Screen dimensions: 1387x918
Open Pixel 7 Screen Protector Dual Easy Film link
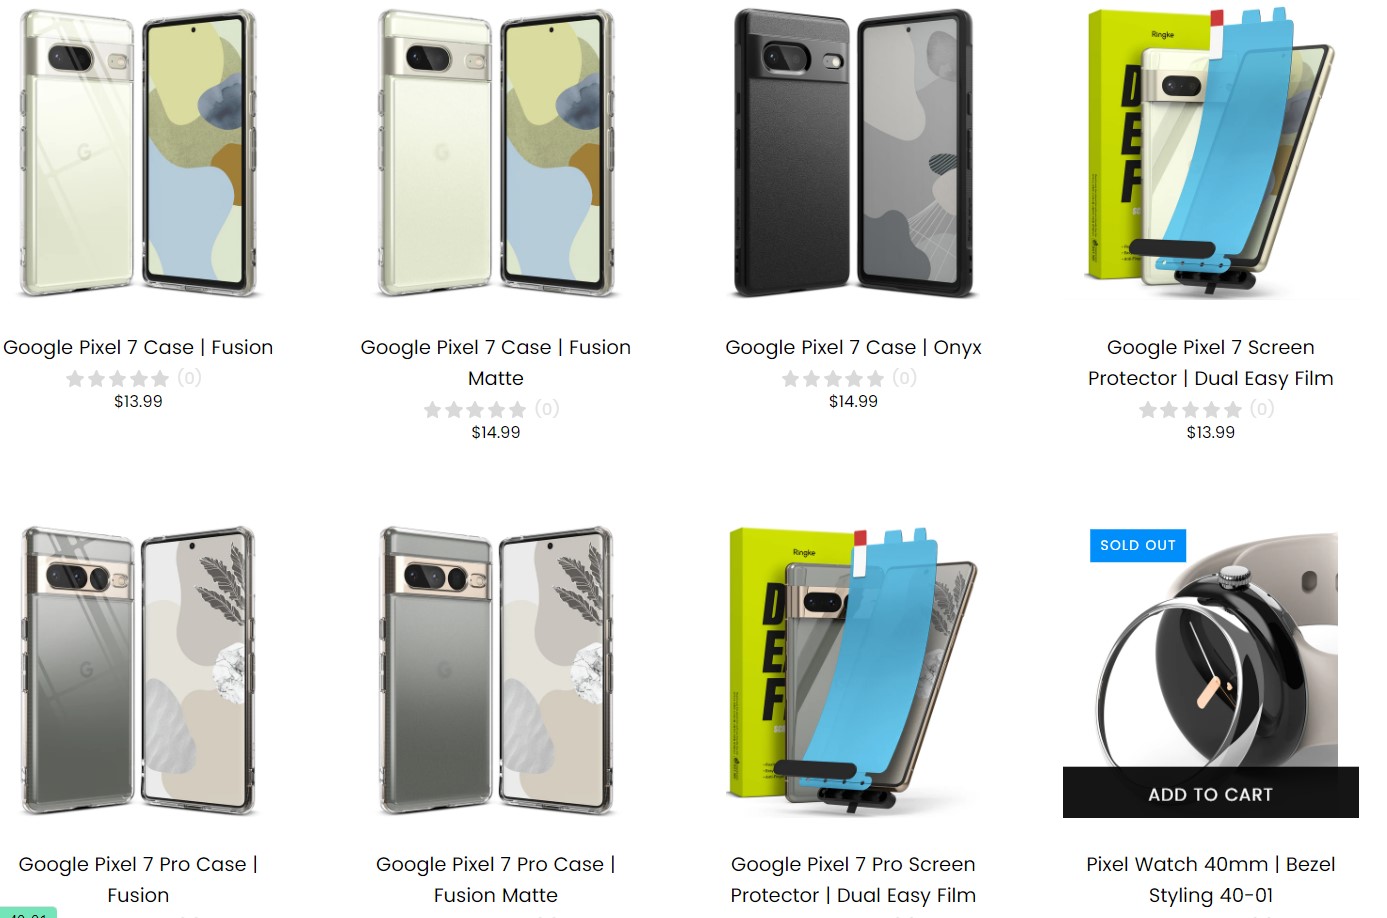tap(1210, 362)
